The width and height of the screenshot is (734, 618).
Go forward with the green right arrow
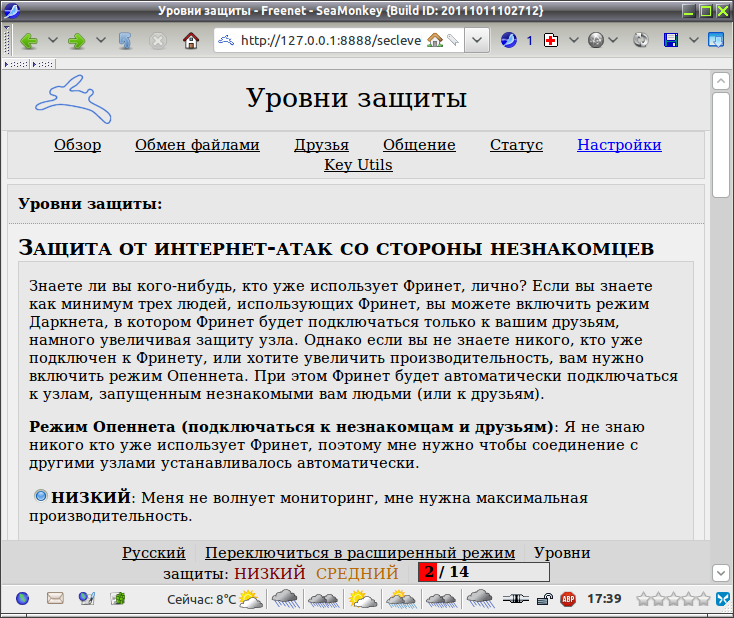77,41
